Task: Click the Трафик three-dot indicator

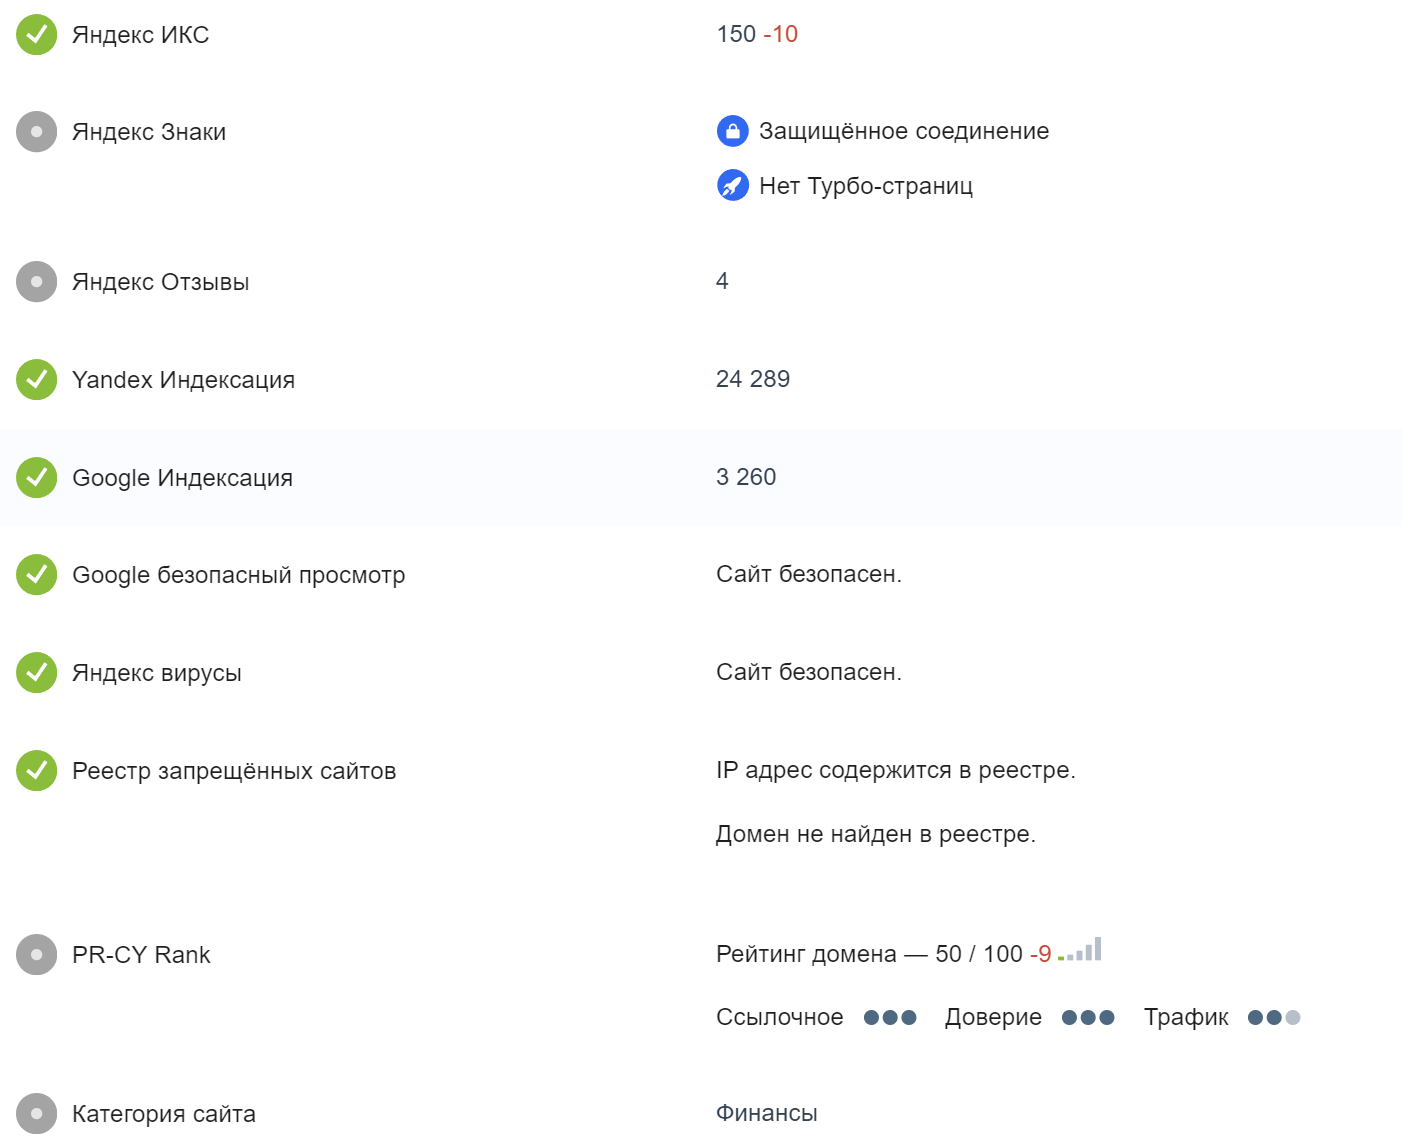Action: click(1274, 1018)
